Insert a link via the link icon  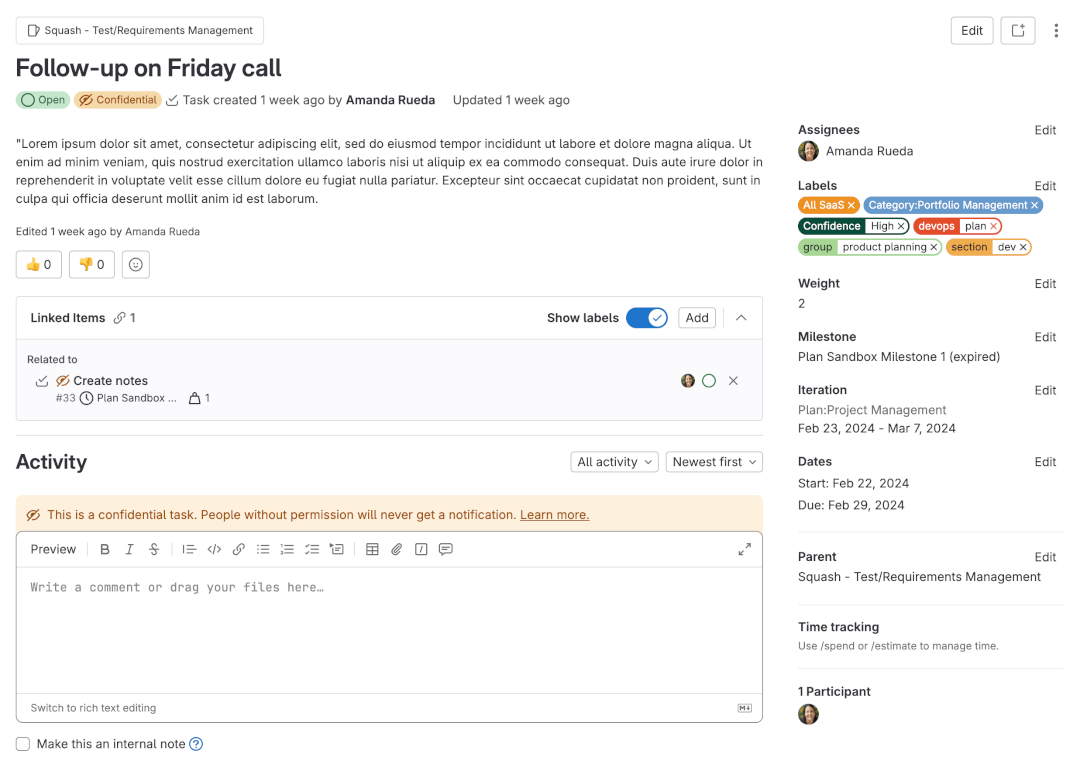click(x=237, y=548)
